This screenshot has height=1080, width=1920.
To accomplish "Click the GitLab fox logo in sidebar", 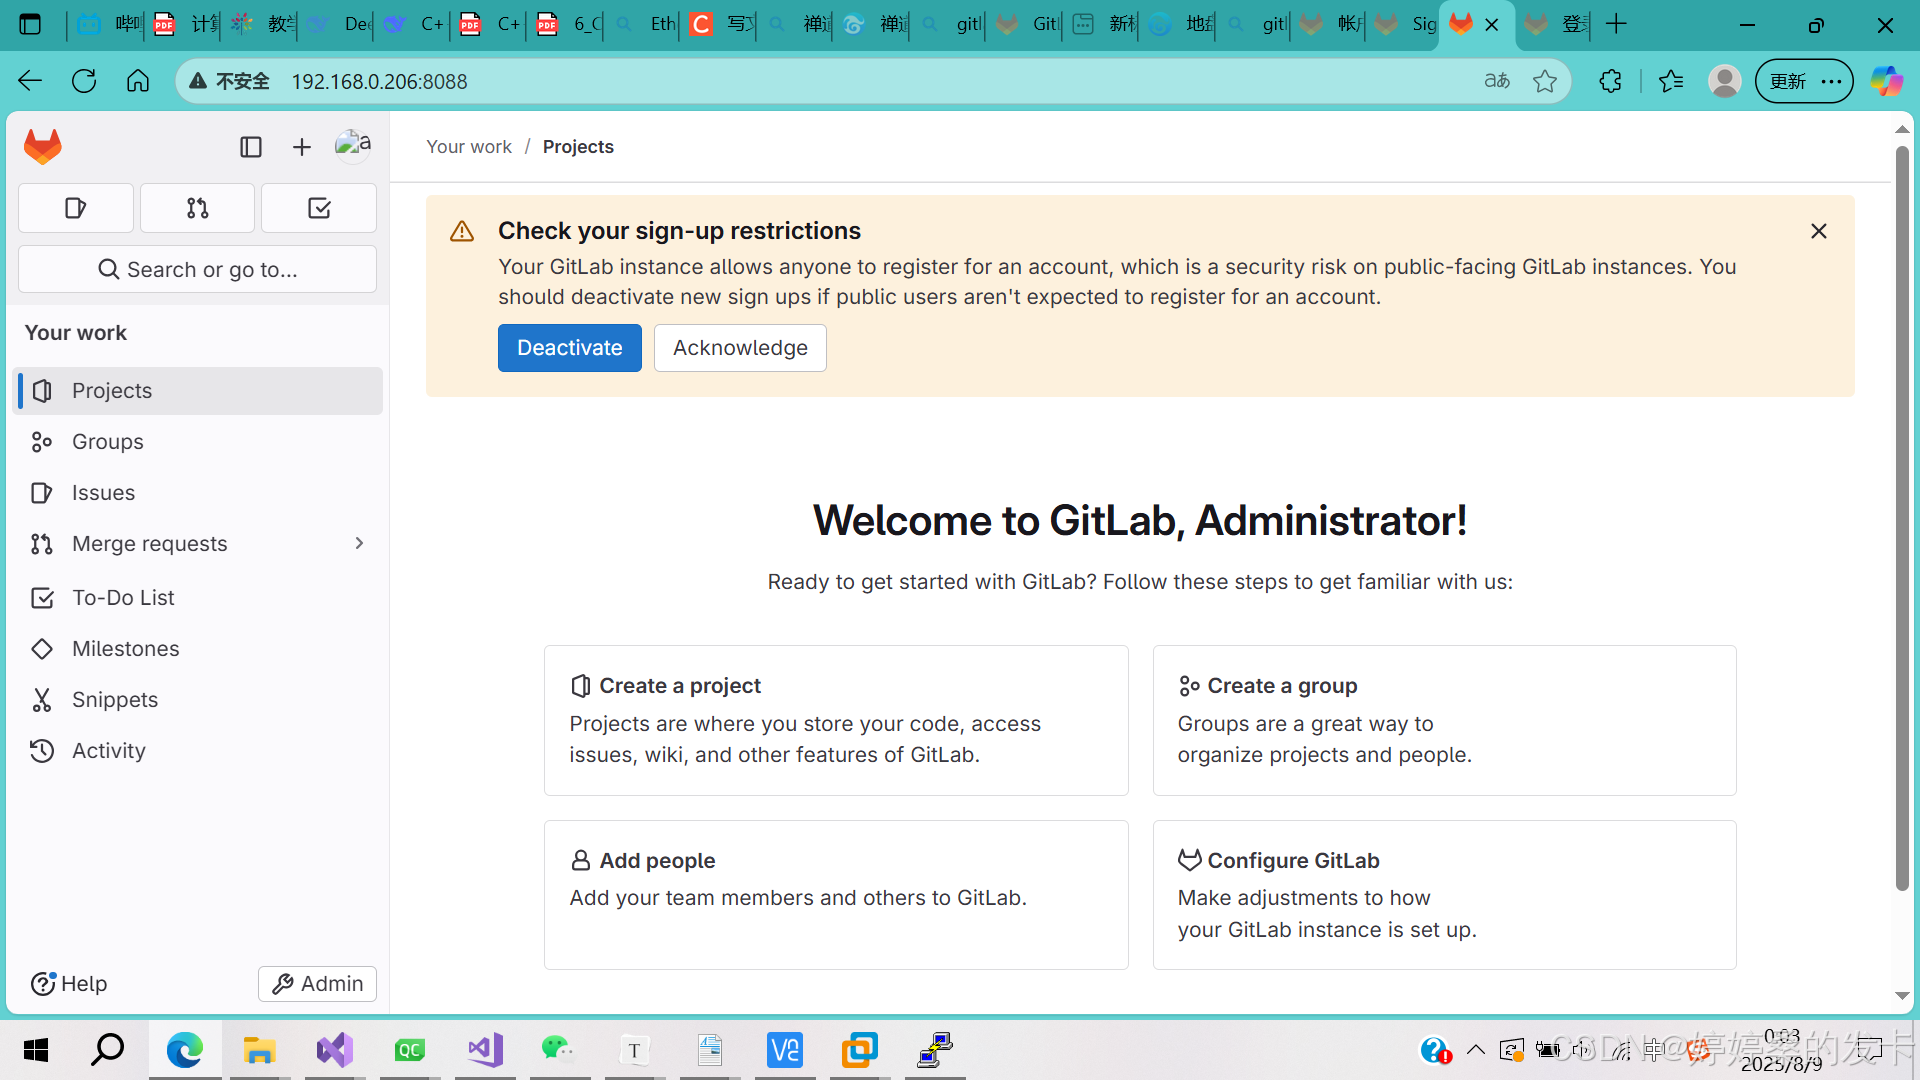I will (43, 147).
